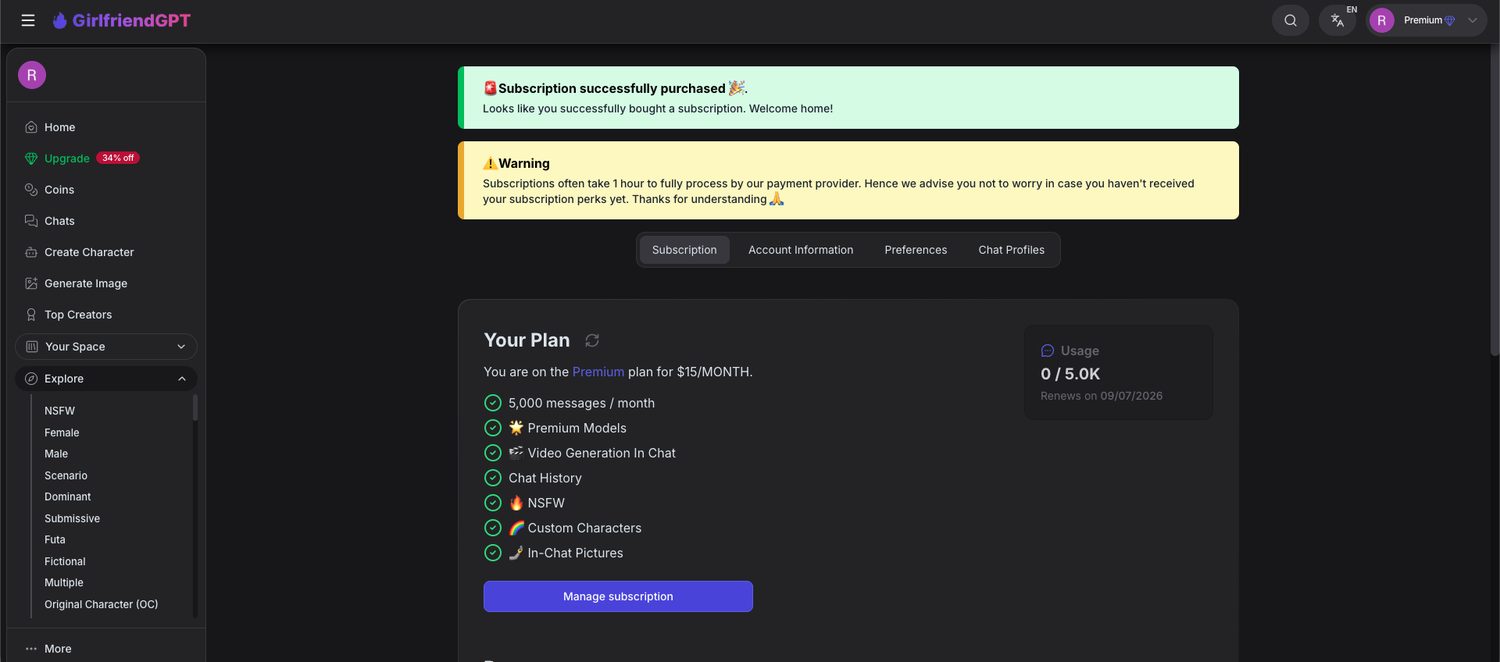The height and width of the screenshot is (662, 1500).
Task: Open the search icon button
Action: [x=1290, y=20]
